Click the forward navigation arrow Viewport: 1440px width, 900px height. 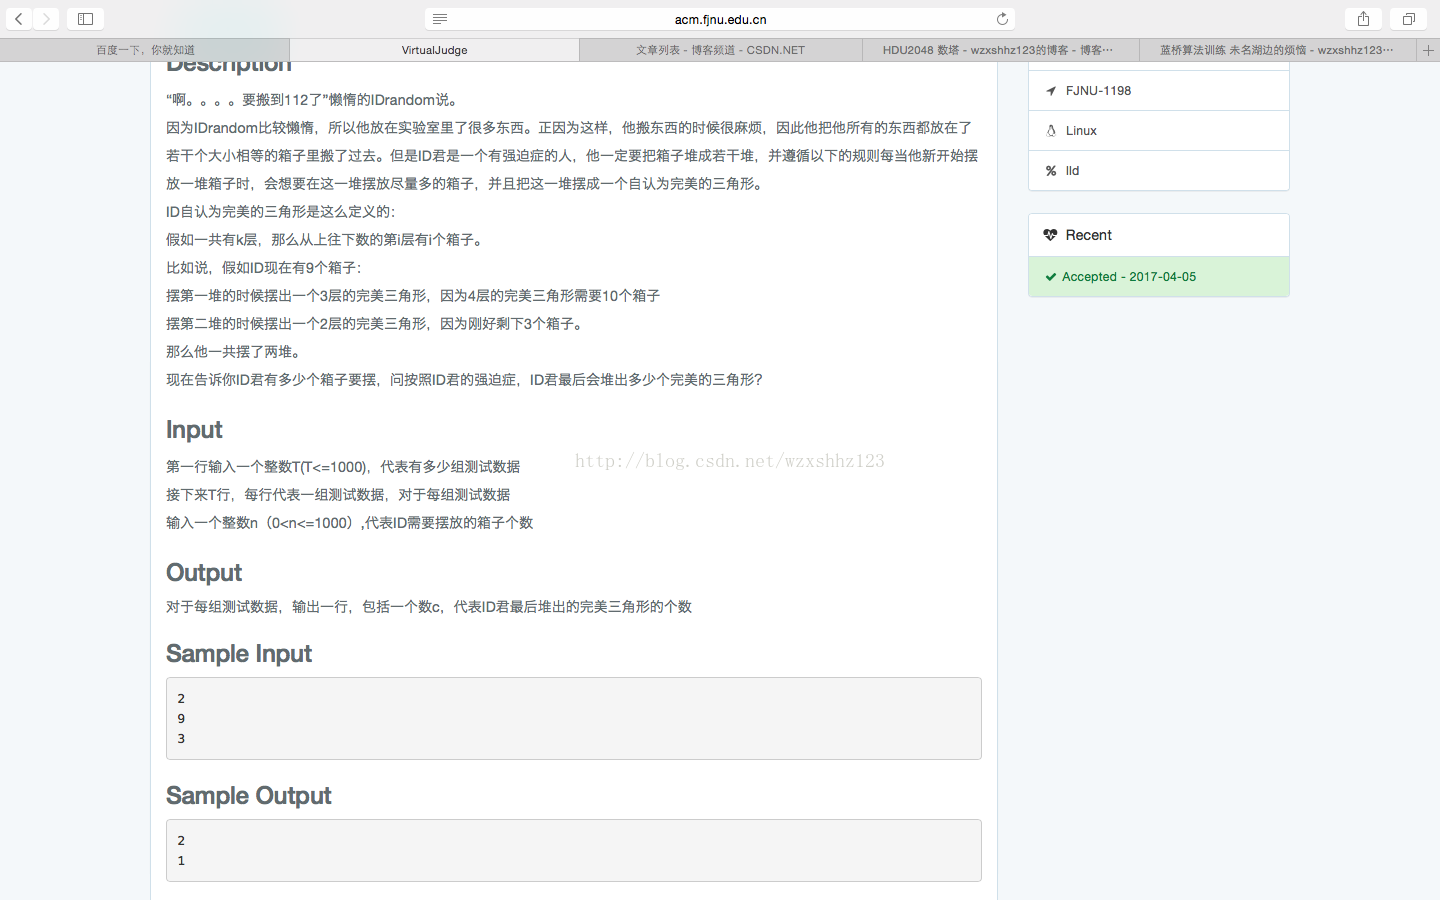(46, 19)
